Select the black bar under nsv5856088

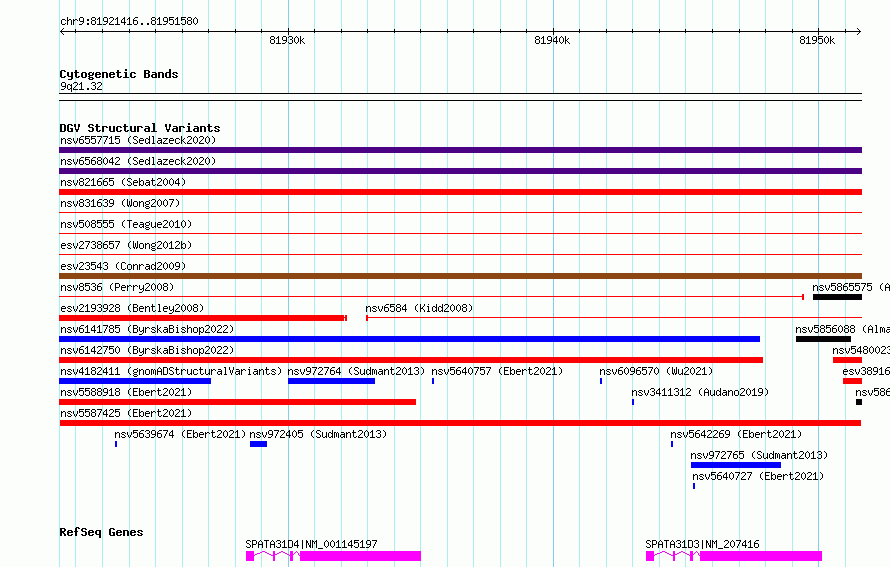click(x=823, y=339)
